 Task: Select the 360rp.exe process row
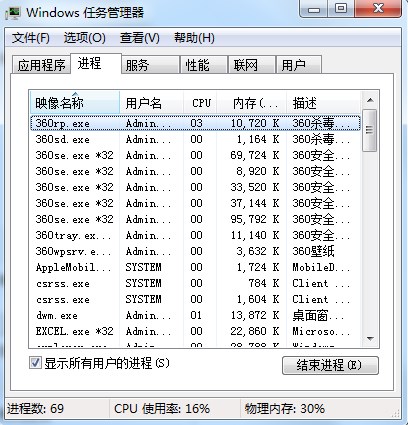pos(195,123)
